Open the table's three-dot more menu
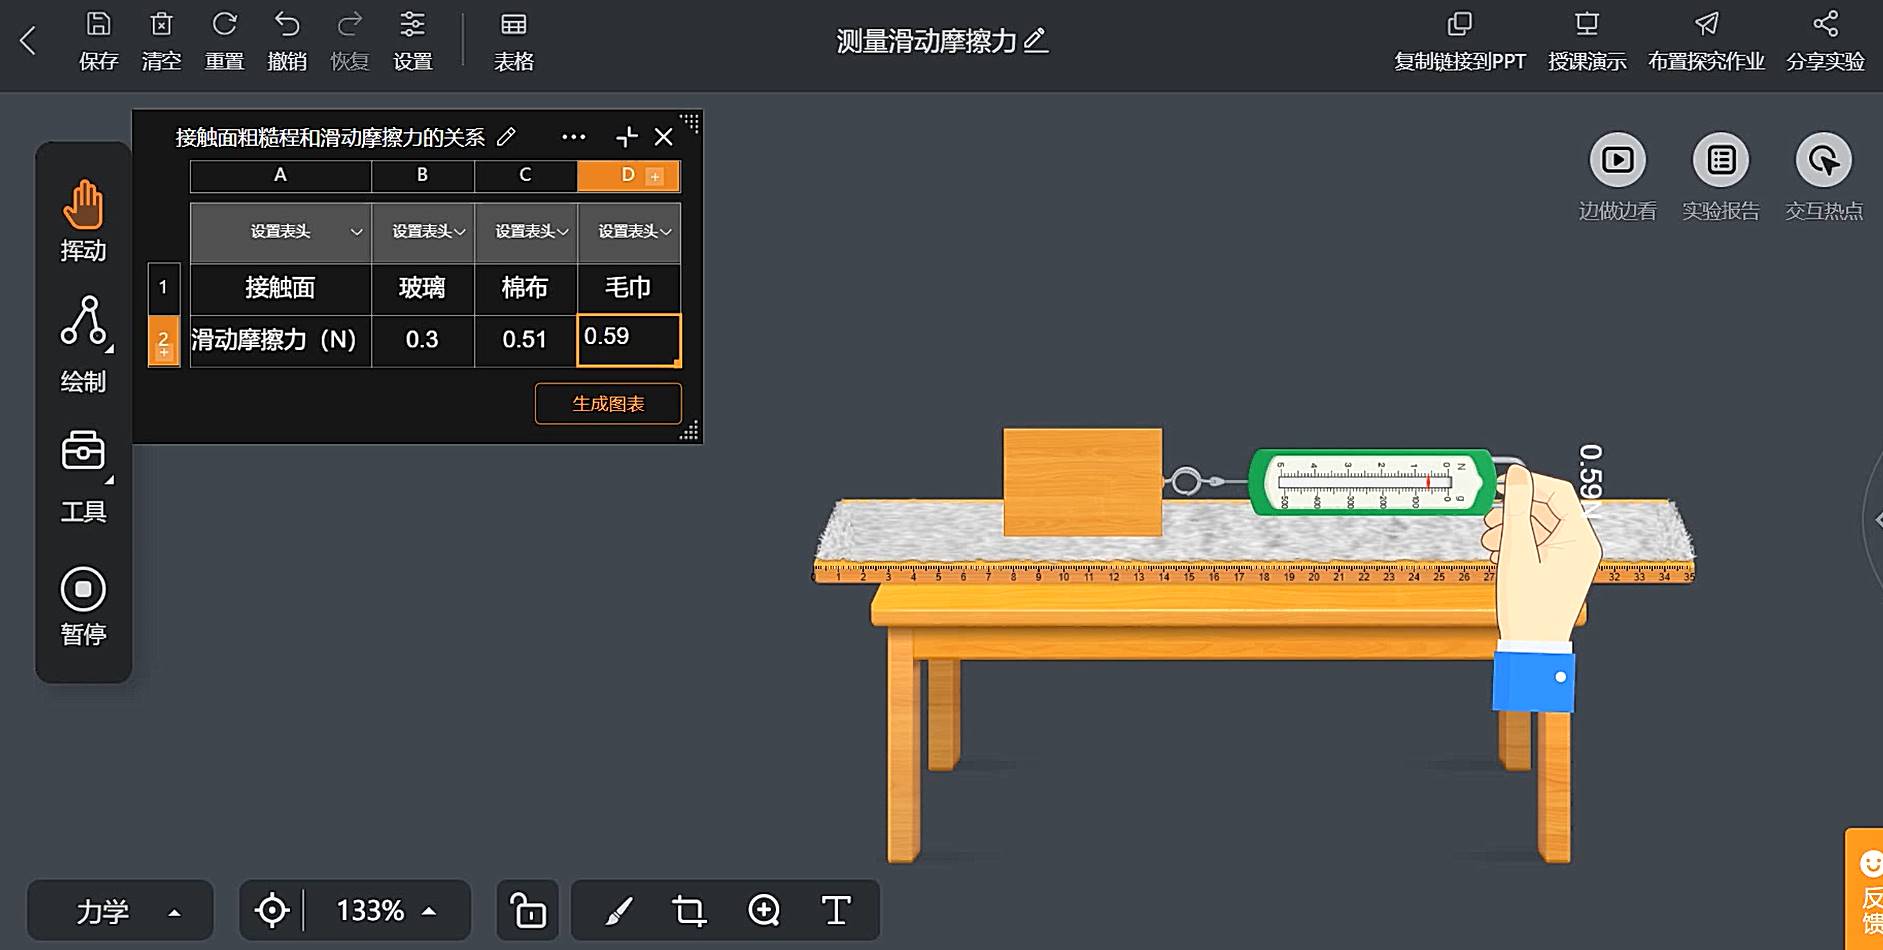Screen dimensions: 1883x950 click(573, 137)
